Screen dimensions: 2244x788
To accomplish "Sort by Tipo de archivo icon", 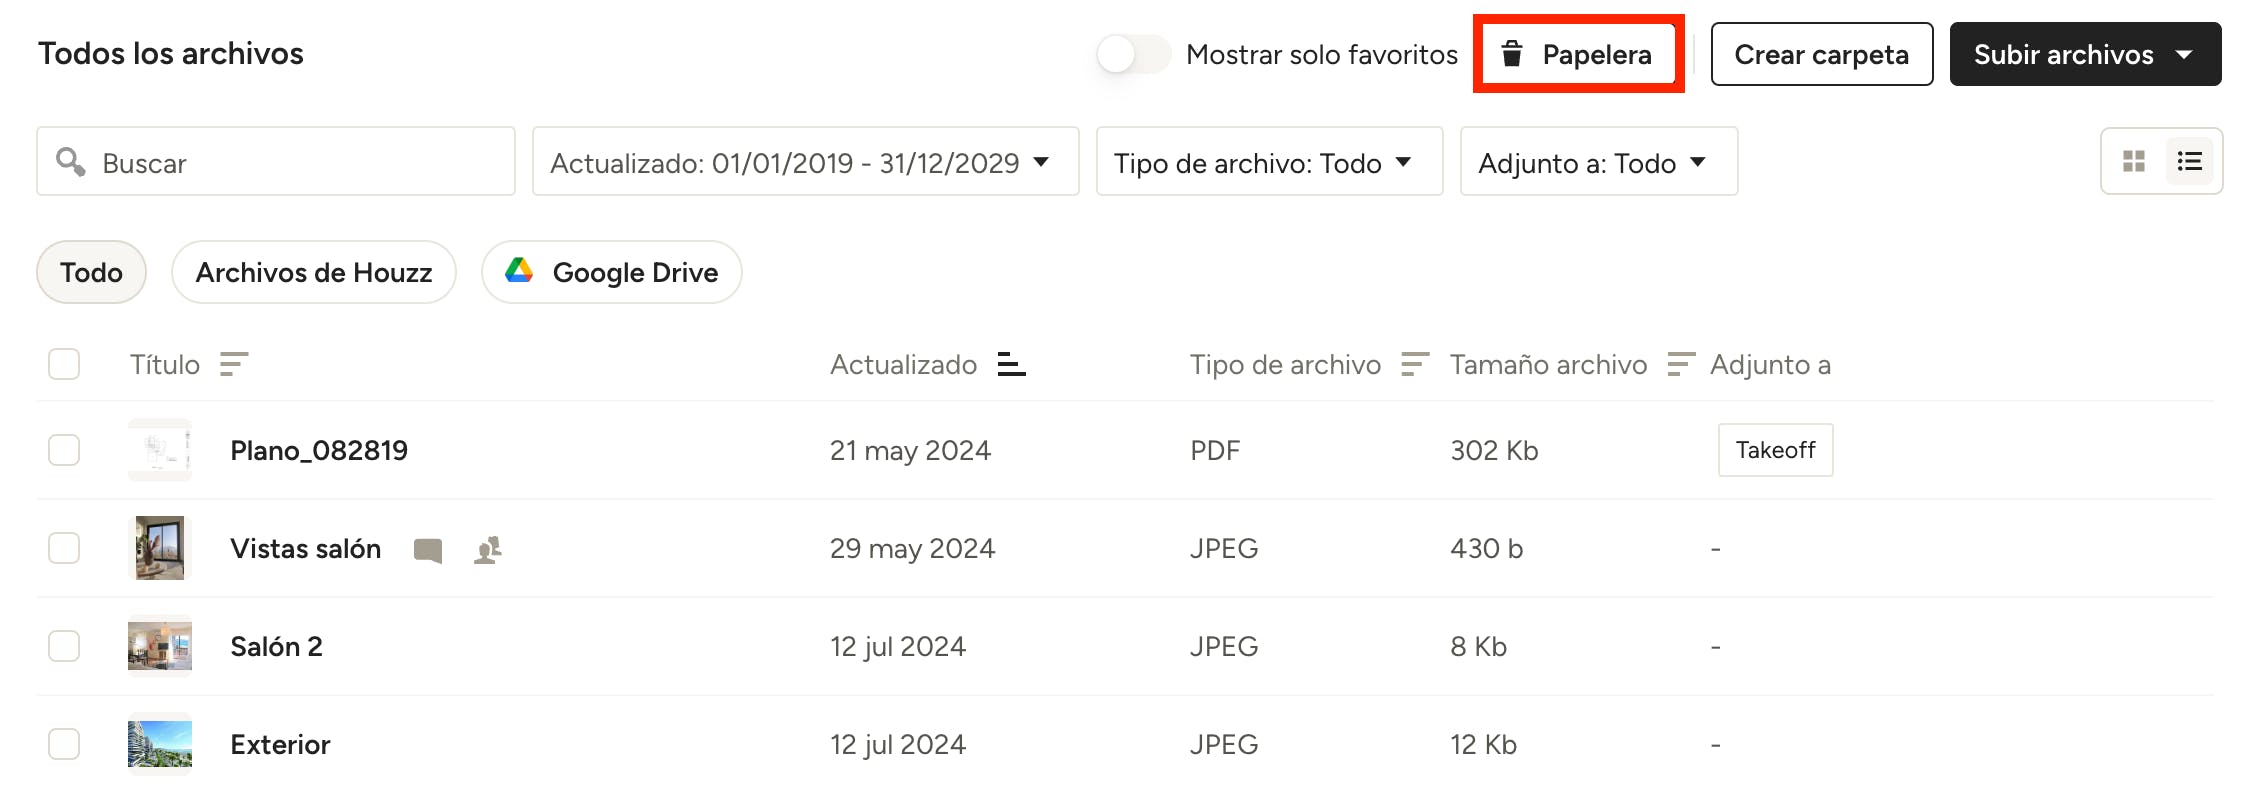I will point(1414,365).
